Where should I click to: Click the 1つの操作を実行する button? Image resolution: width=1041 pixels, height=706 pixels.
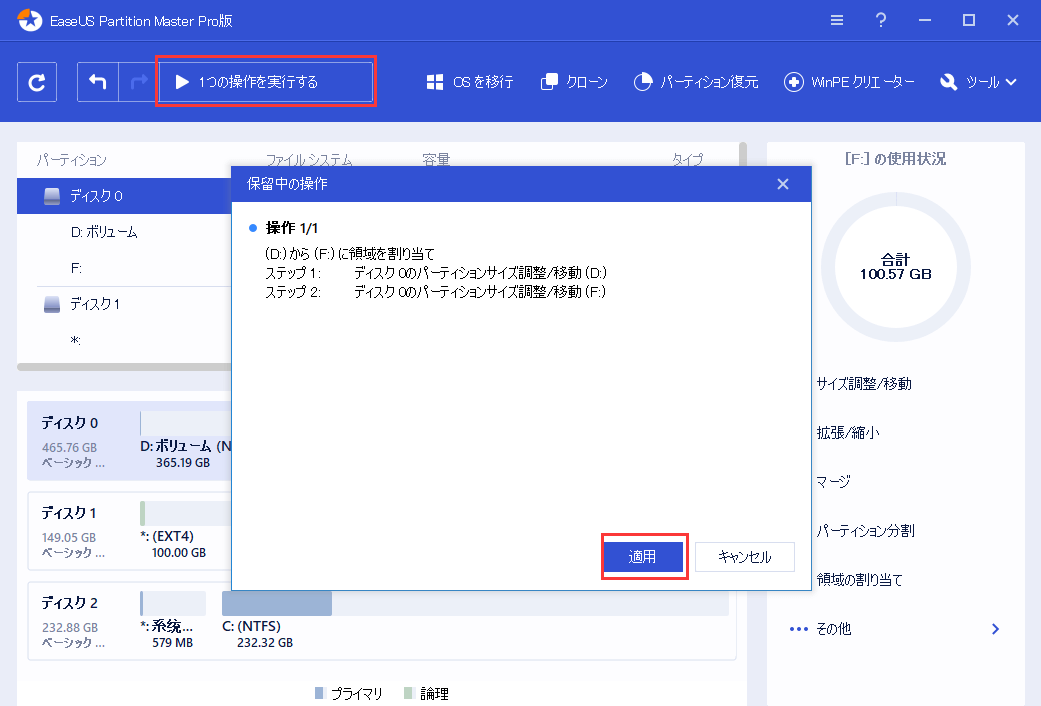click(266, 81)
